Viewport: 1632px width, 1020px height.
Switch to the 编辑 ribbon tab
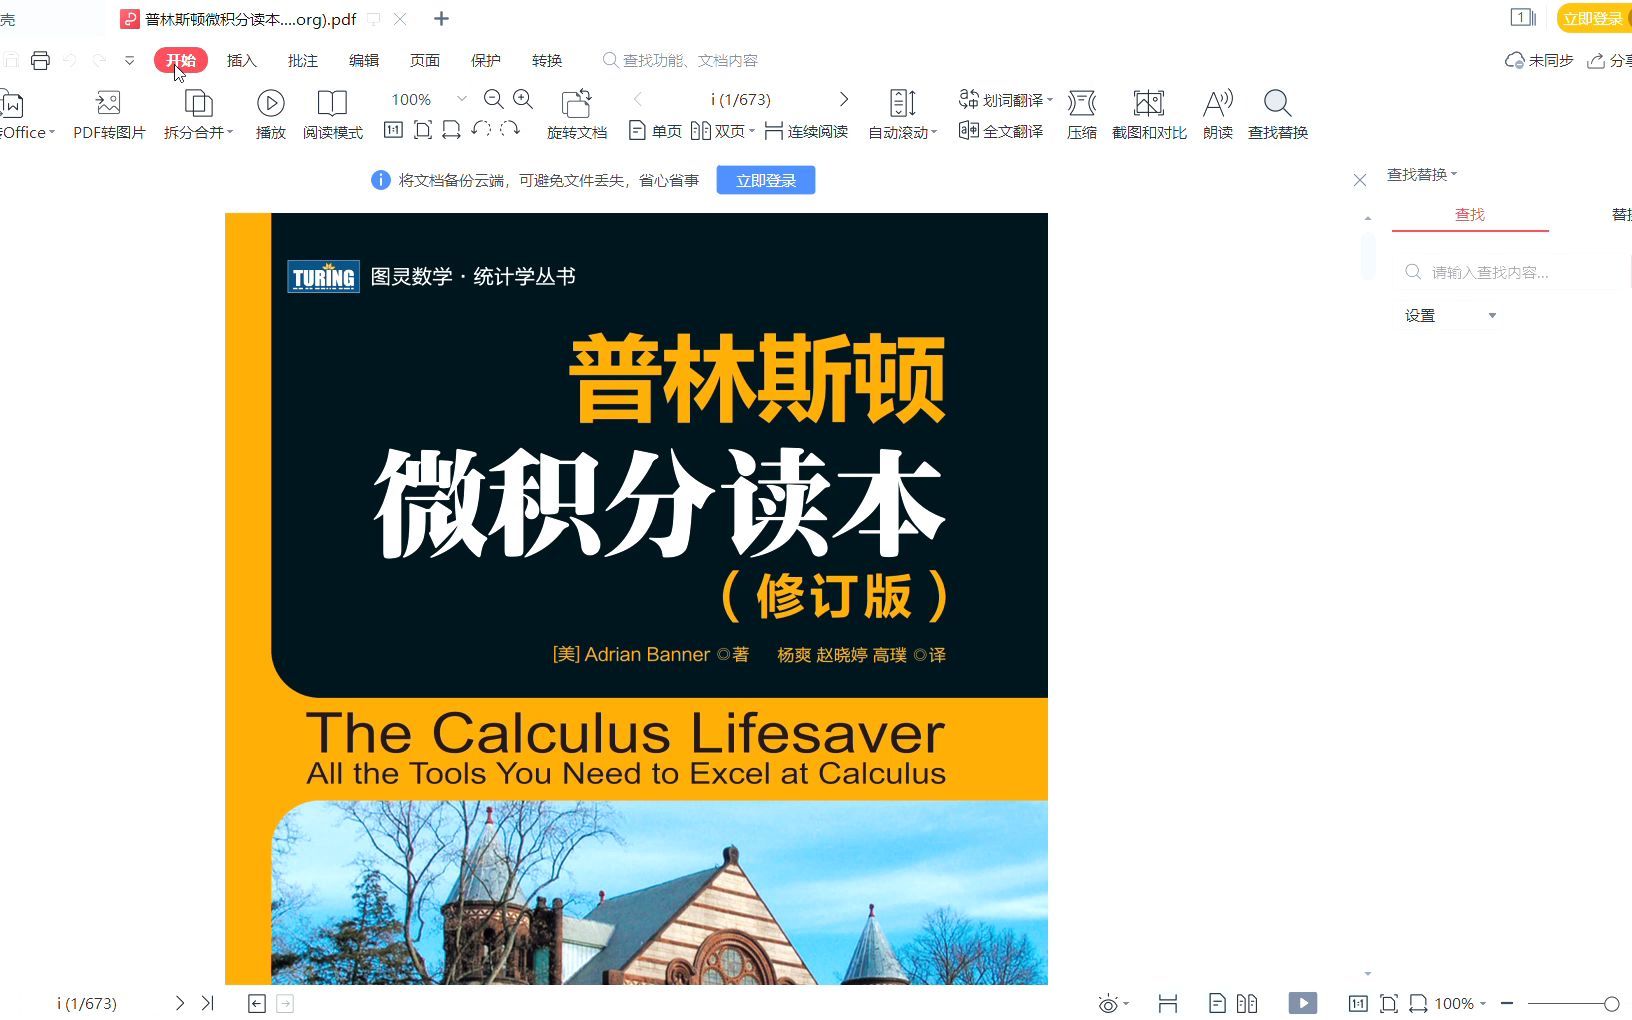pos(364,61)
